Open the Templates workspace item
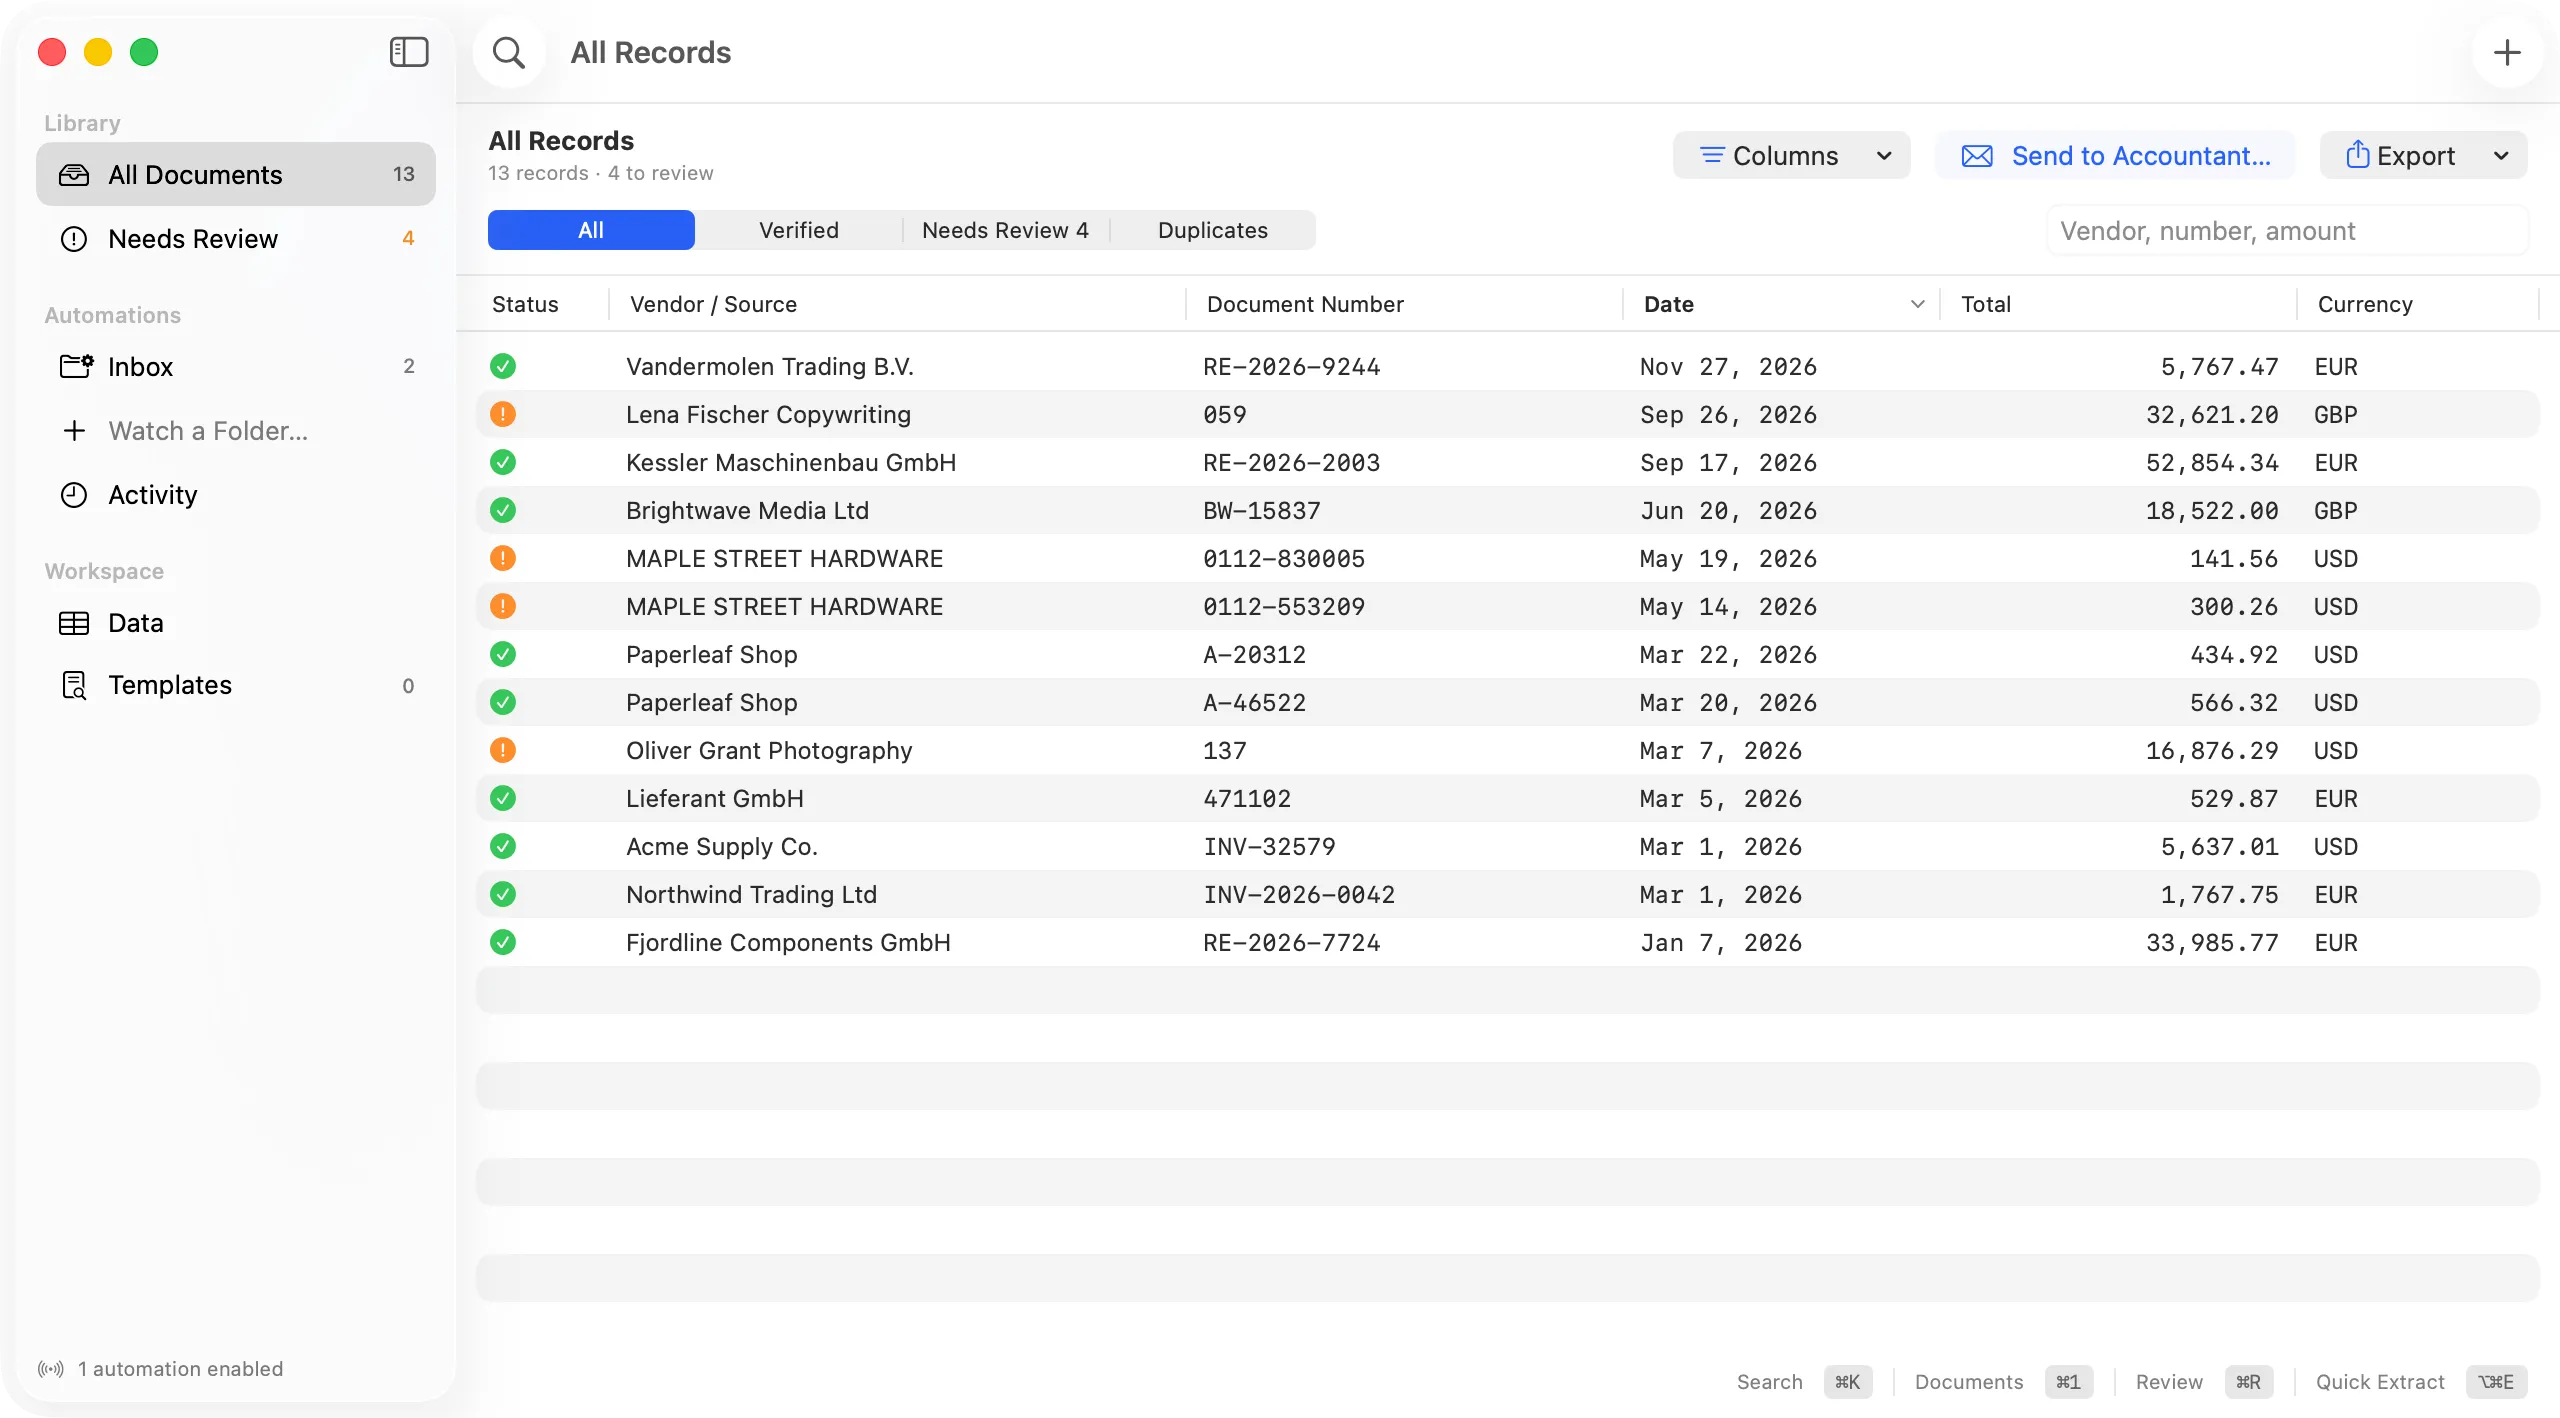Image resolution: width=2560 pixels, height=1418 pixels. (236, 685)
